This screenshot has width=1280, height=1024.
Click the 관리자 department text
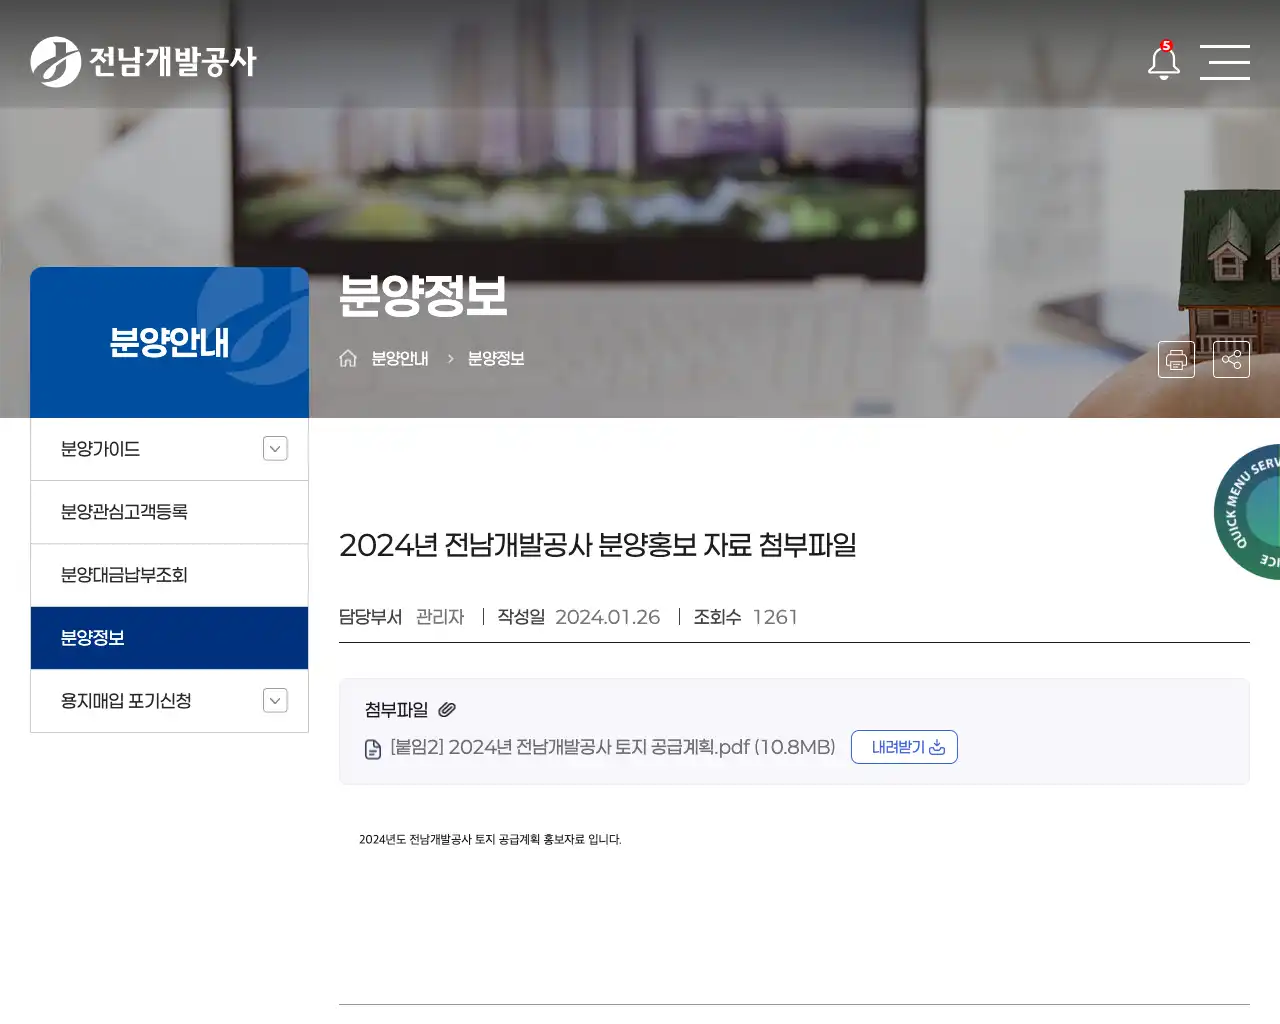[x=440, y=617]
